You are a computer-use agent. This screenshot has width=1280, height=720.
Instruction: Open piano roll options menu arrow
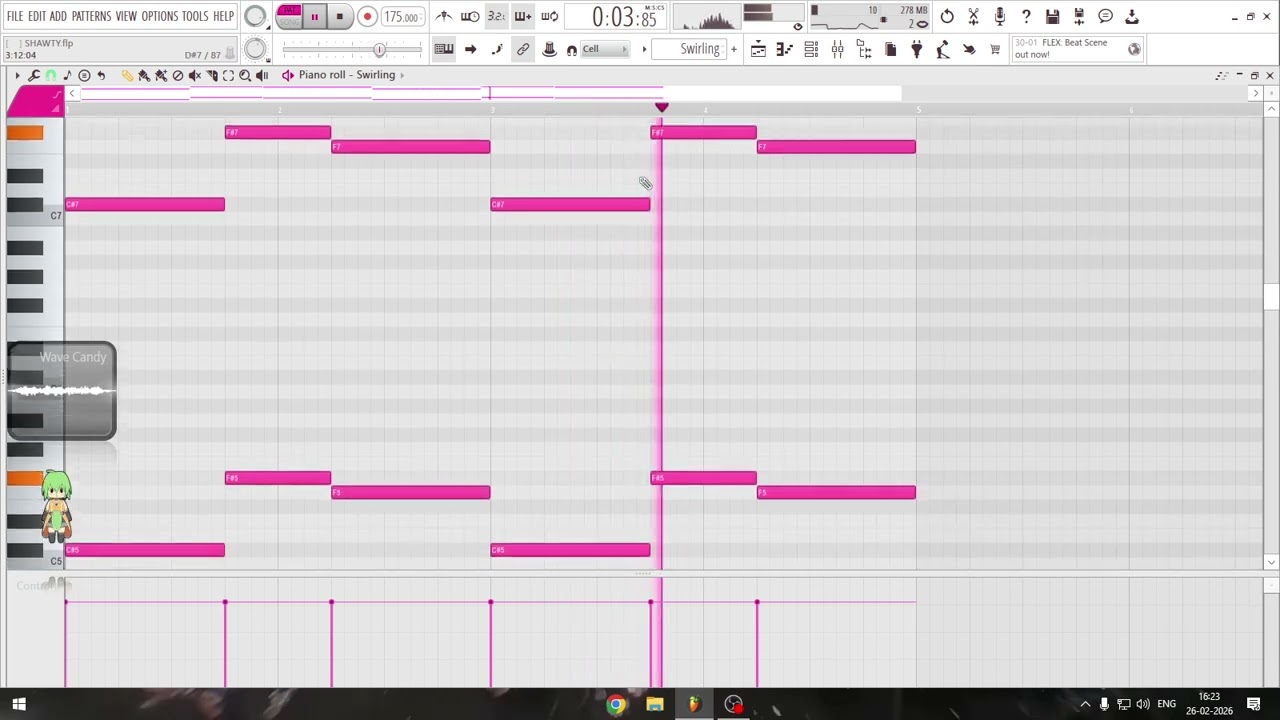tap(17, 75)
